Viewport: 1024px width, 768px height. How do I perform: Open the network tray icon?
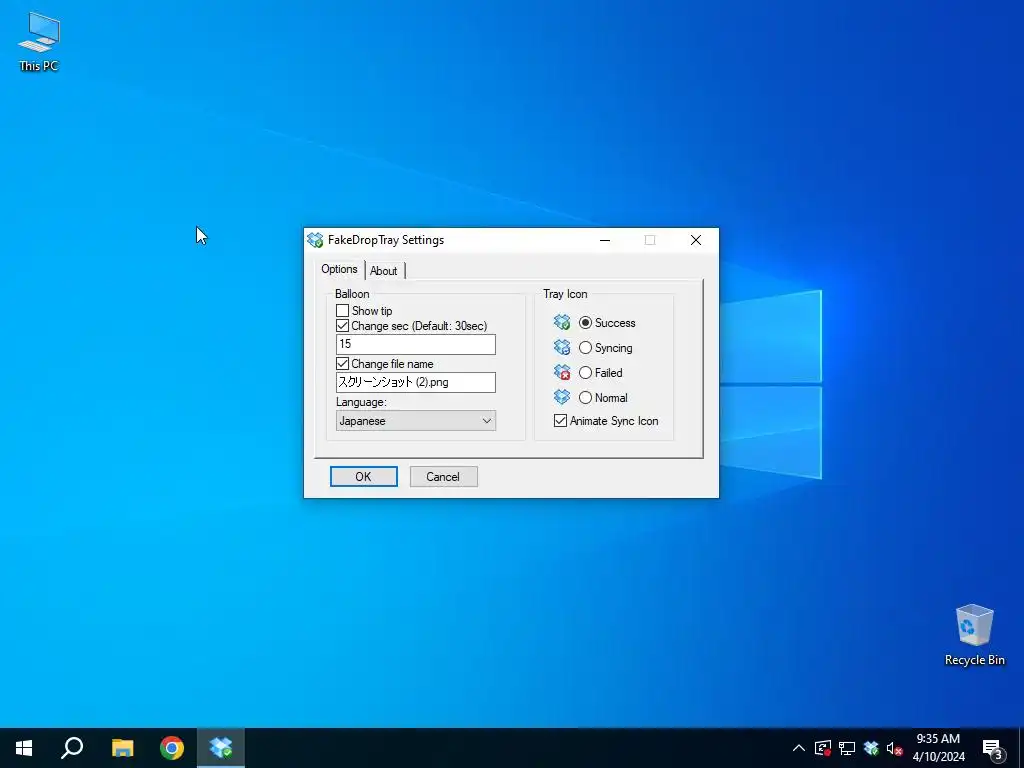click(x=847, y=748)
